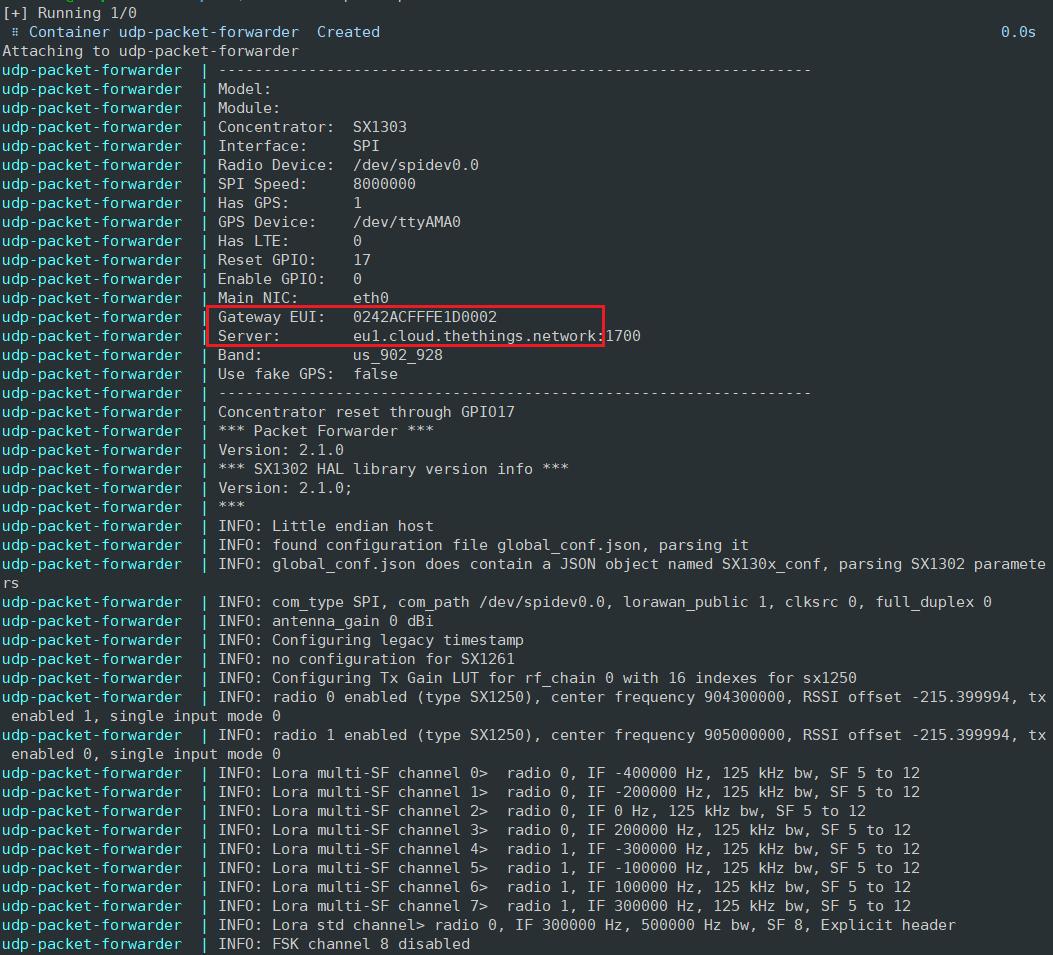
Task: Click the Band value us_902_928
Action: click(397, 355)
